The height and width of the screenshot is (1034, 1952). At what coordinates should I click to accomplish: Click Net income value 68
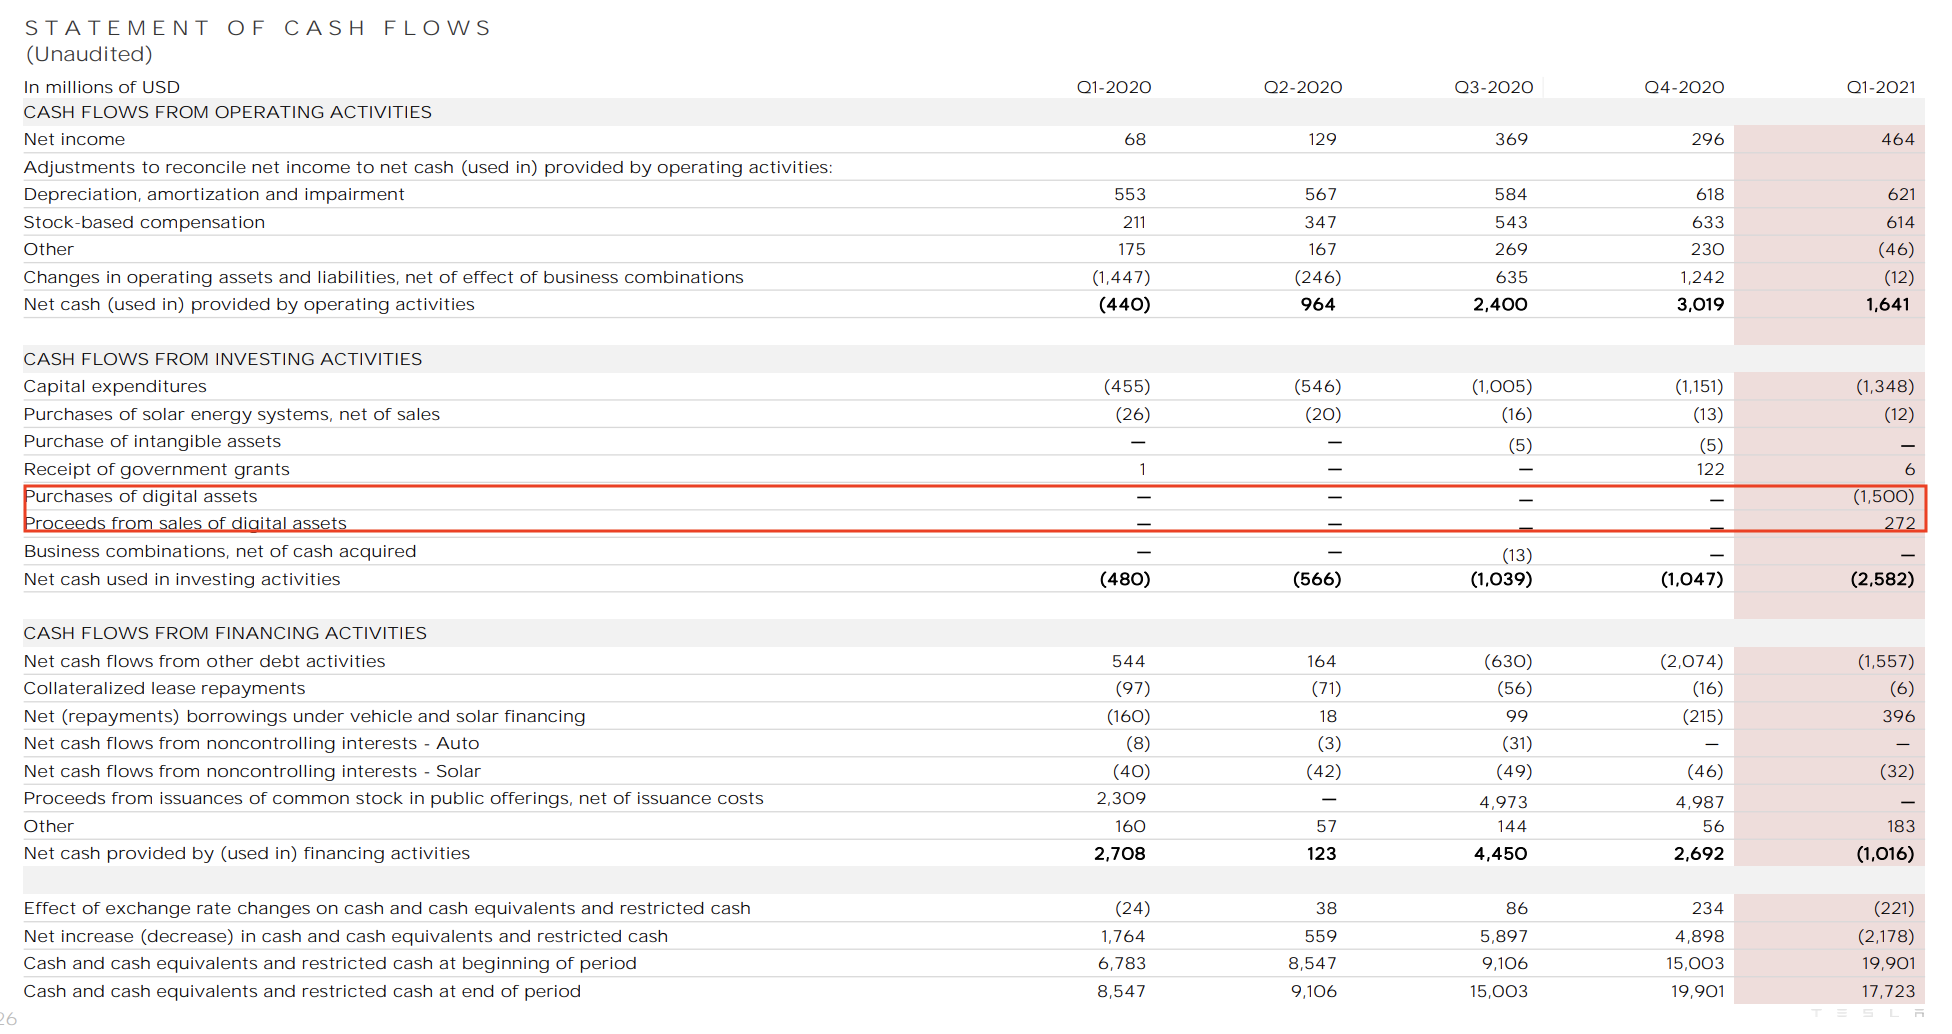tap(1135, 139)
